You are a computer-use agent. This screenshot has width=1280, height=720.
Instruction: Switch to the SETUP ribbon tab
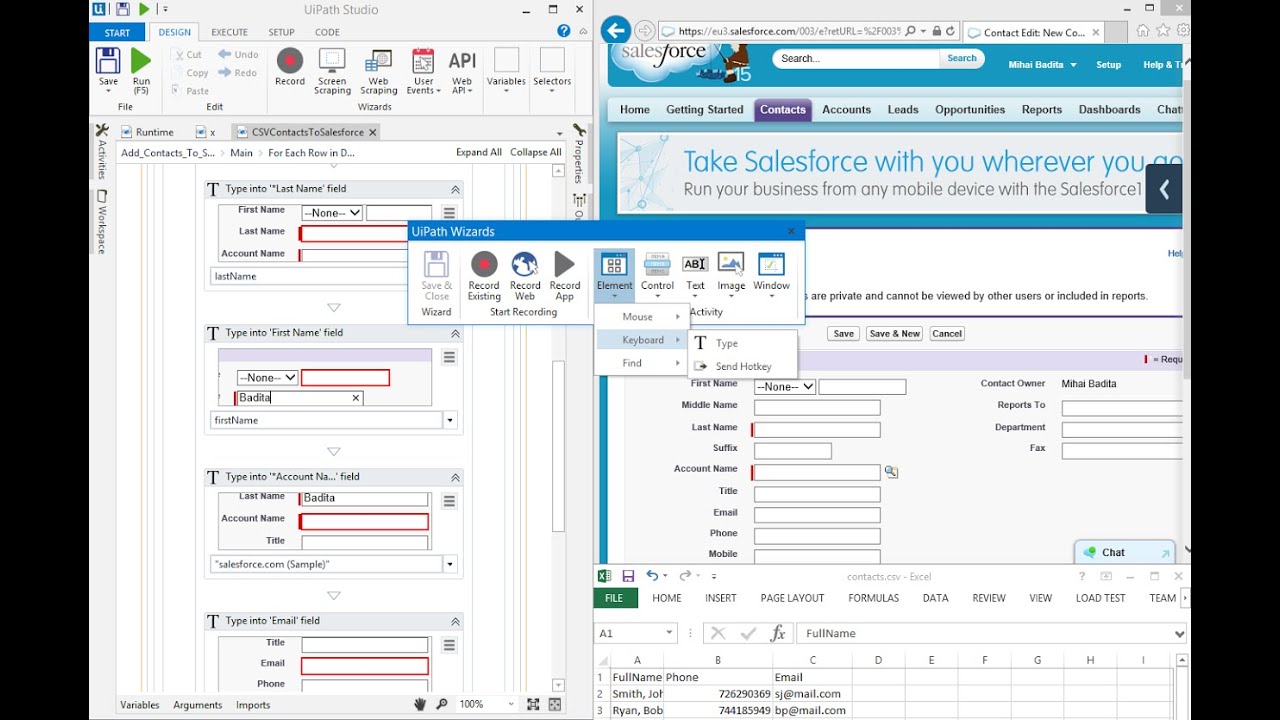point(281,32)
